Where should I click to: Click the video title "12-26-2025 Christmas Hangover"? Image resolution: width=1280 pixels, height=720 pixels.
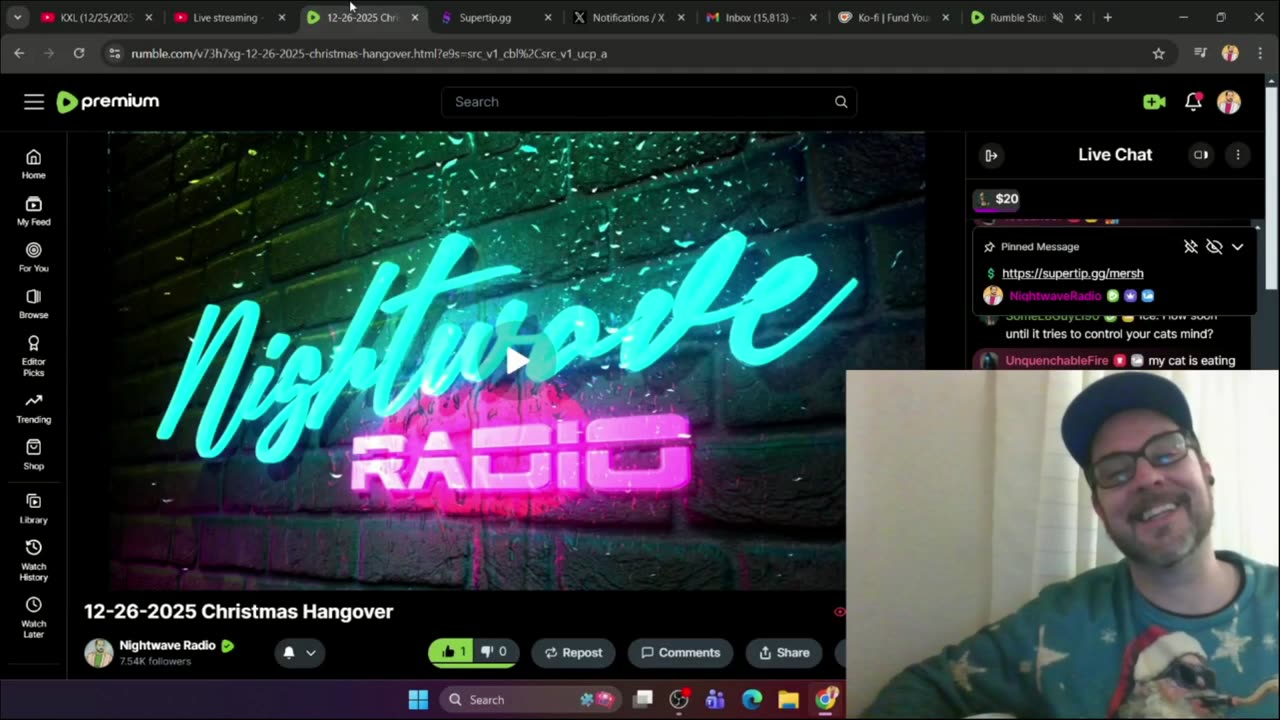pyautogui.click(x=239, y=611)
